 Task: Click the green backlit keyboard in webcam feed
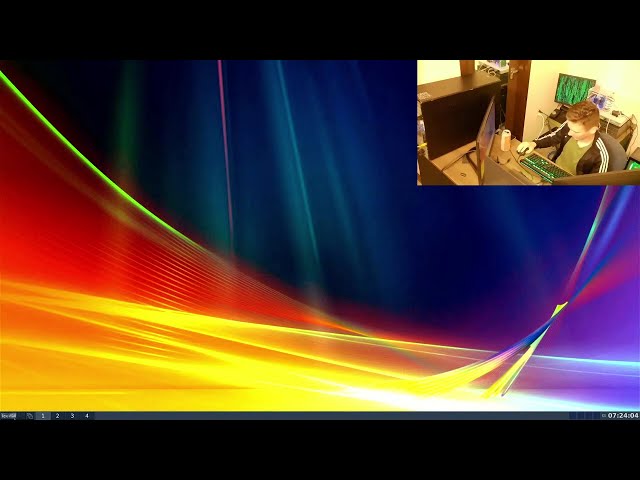(x=545, y=167)
